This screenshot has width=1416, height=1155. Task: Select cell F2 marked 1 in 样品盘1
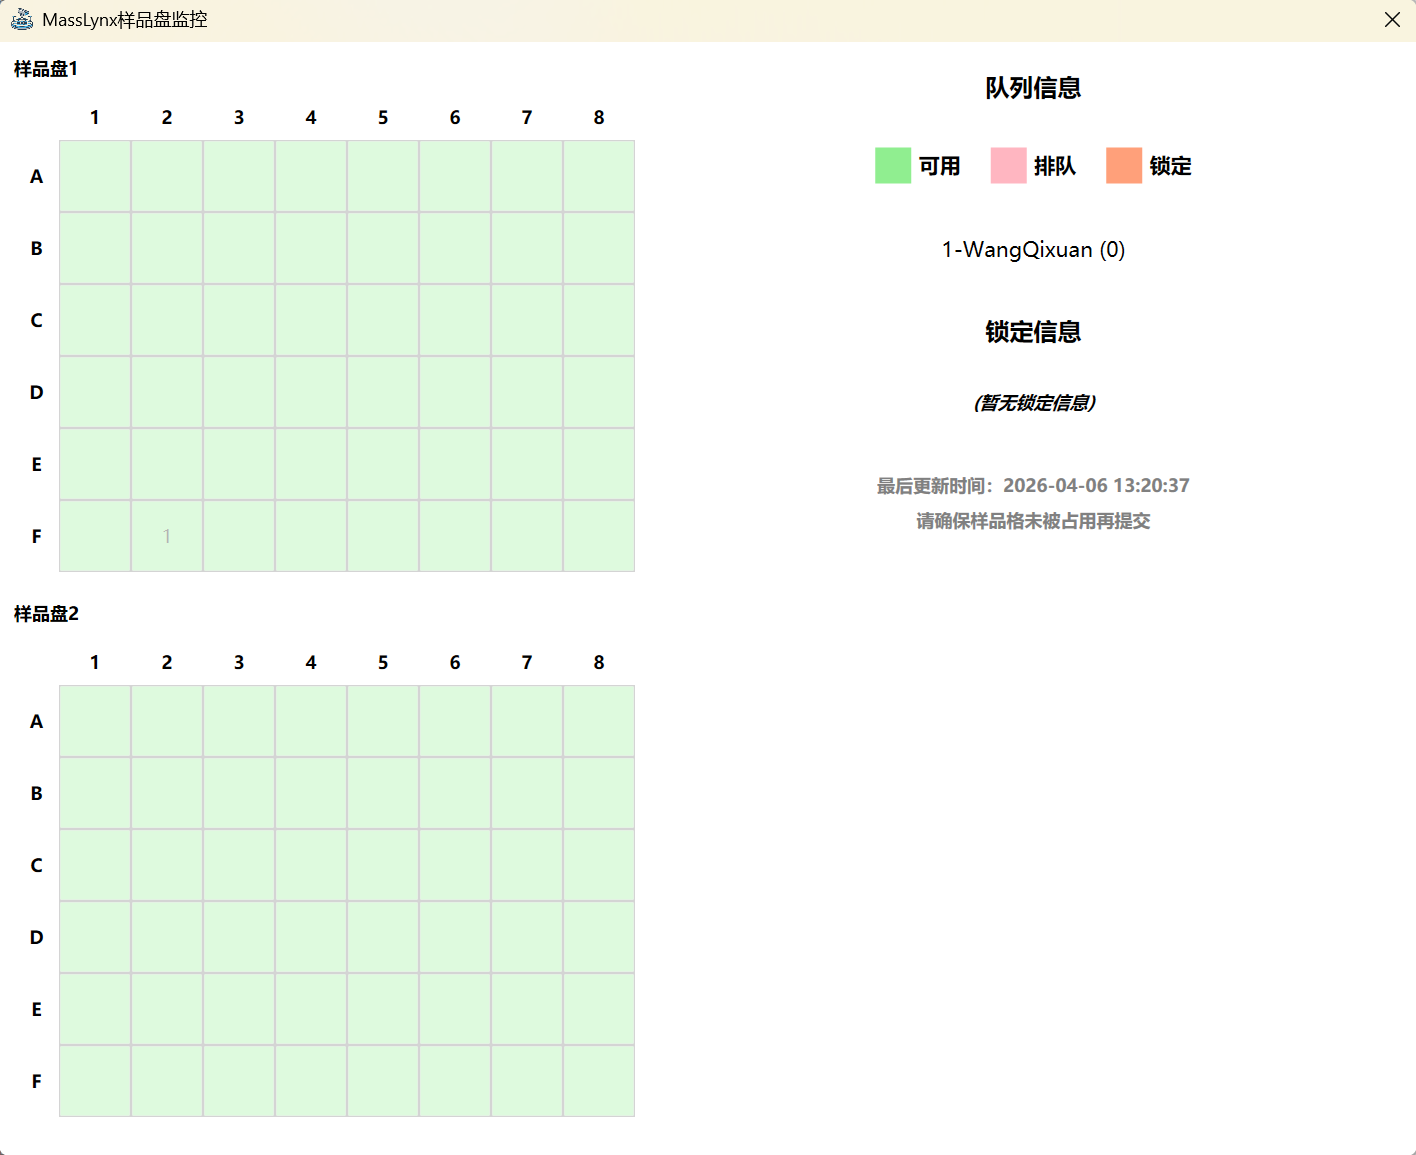167,536
